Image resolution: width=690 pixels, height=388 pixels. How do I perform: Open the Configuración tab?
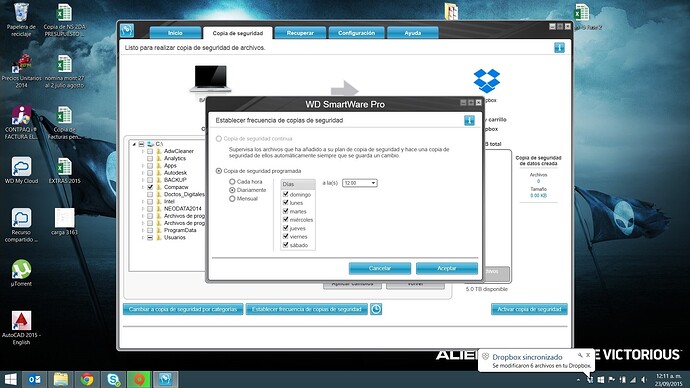click(356, 33)
